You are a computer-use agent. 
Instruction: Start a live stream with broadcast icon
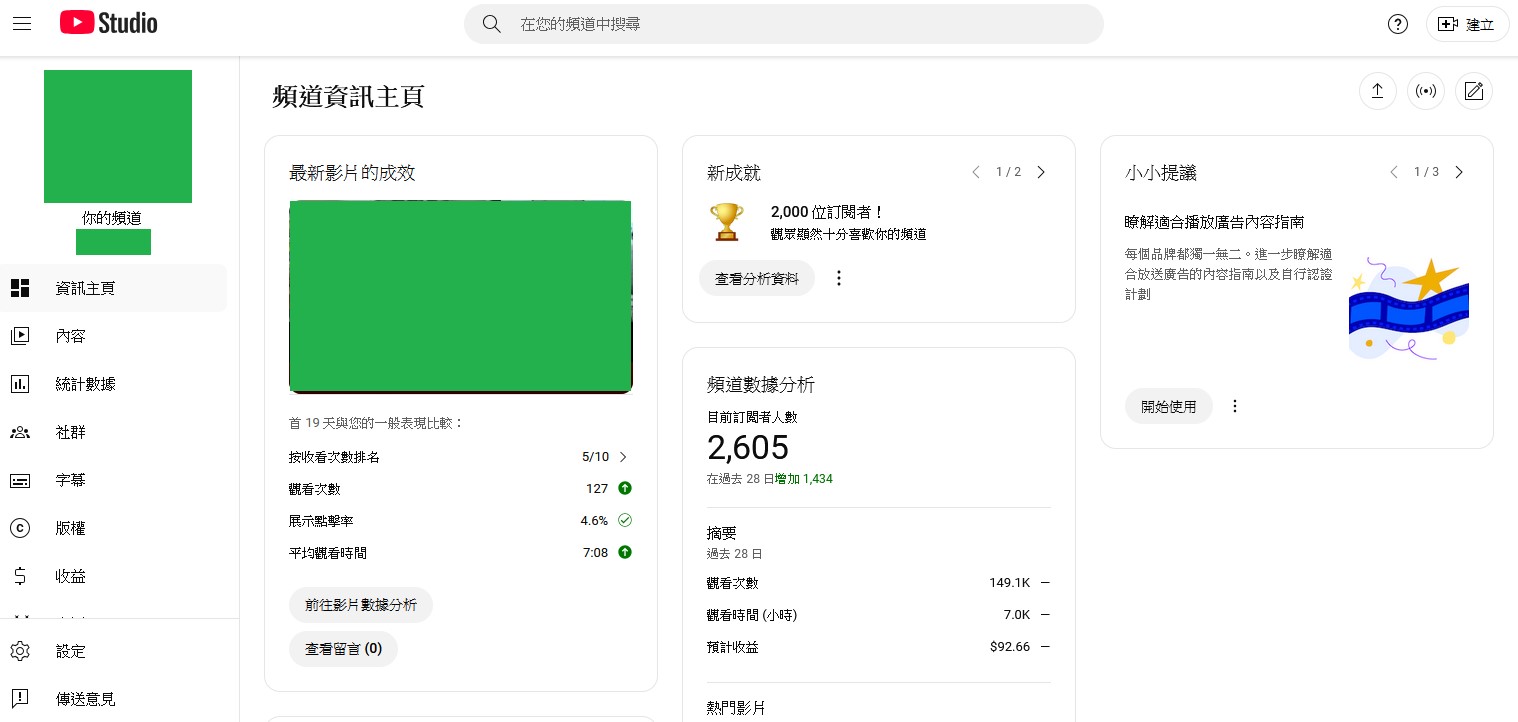click(x=1425, y=91)
